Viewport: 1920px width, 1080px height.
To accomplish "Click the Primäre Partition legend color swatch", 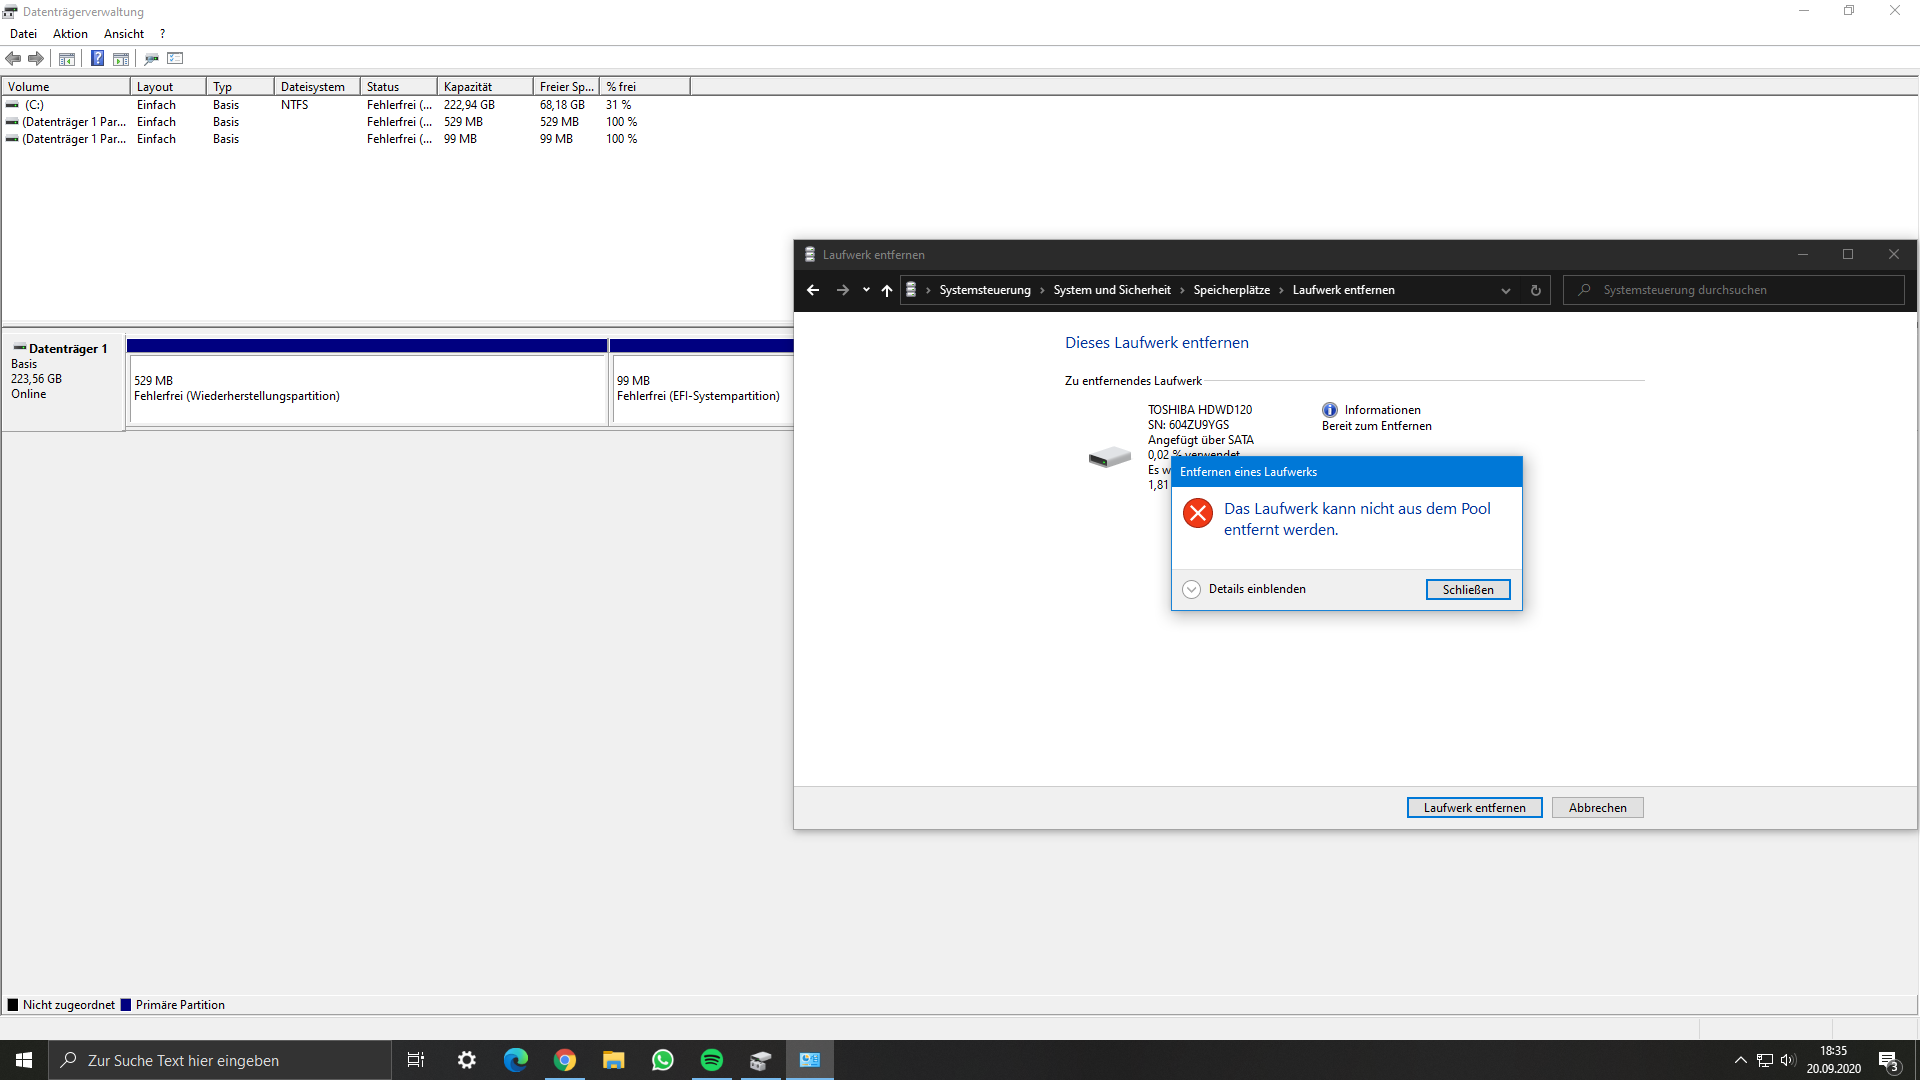I will [126, 1004].
